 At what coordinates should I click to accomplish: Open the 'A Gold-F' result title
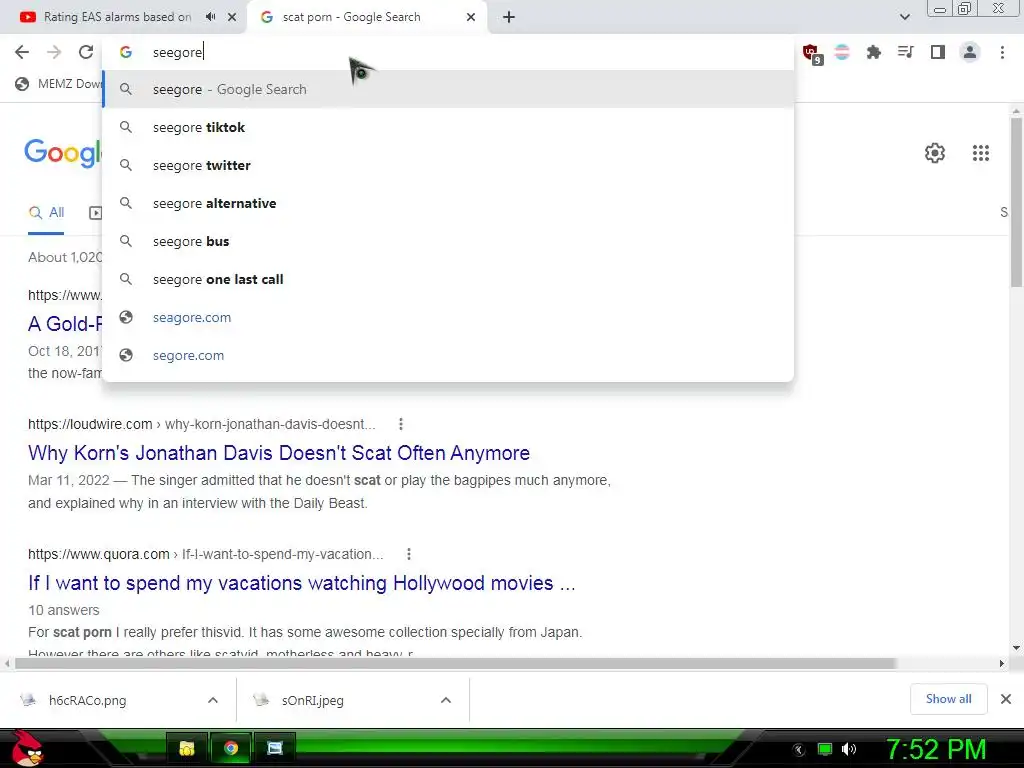pos(65,323)
